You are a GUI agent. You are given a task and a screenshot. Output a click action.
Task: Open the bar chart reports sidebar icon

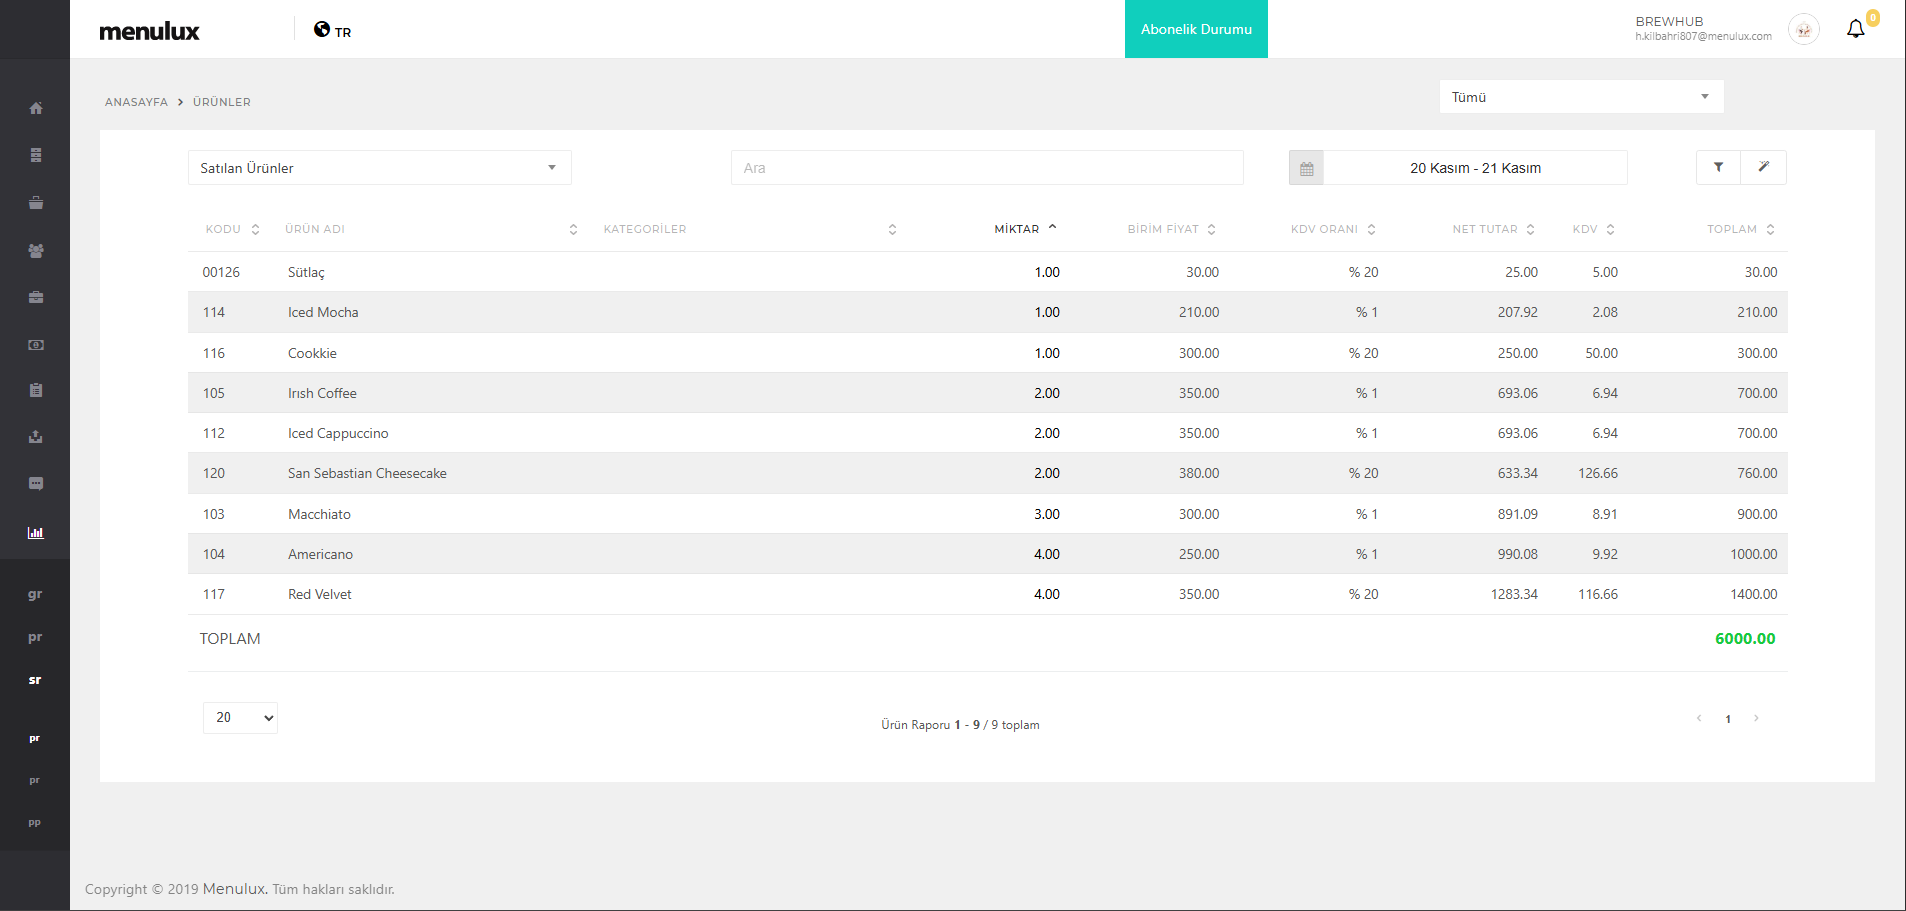click(36, 533)
